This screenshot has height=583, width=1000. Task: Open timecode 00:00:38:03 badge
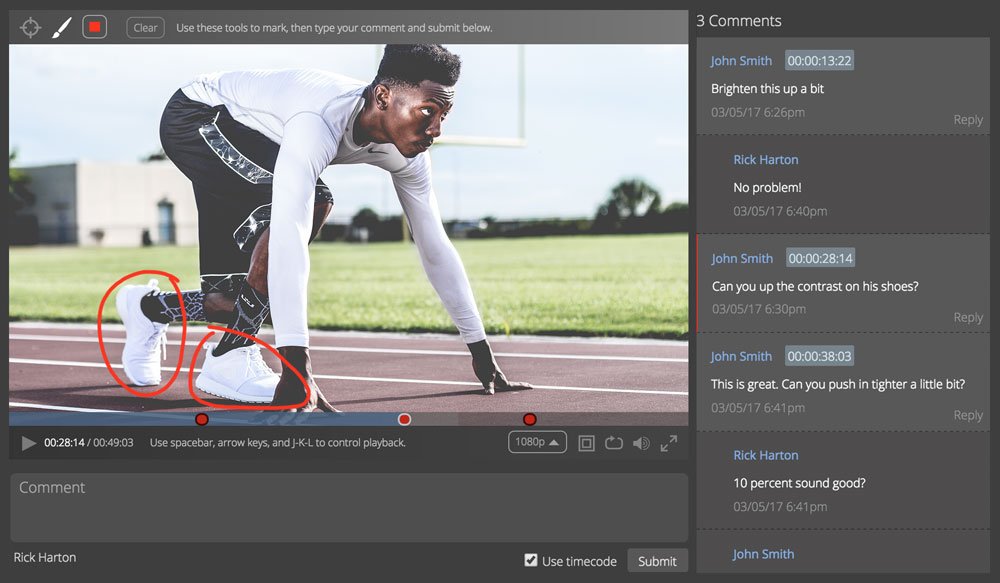819,356
